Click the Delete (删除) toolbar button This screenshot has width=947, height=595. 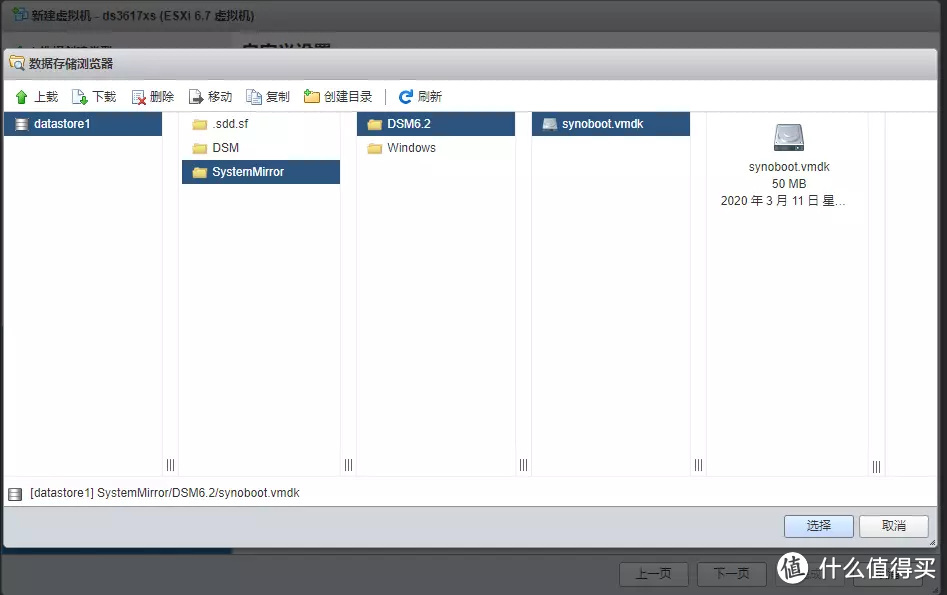[x=153, y=97]
